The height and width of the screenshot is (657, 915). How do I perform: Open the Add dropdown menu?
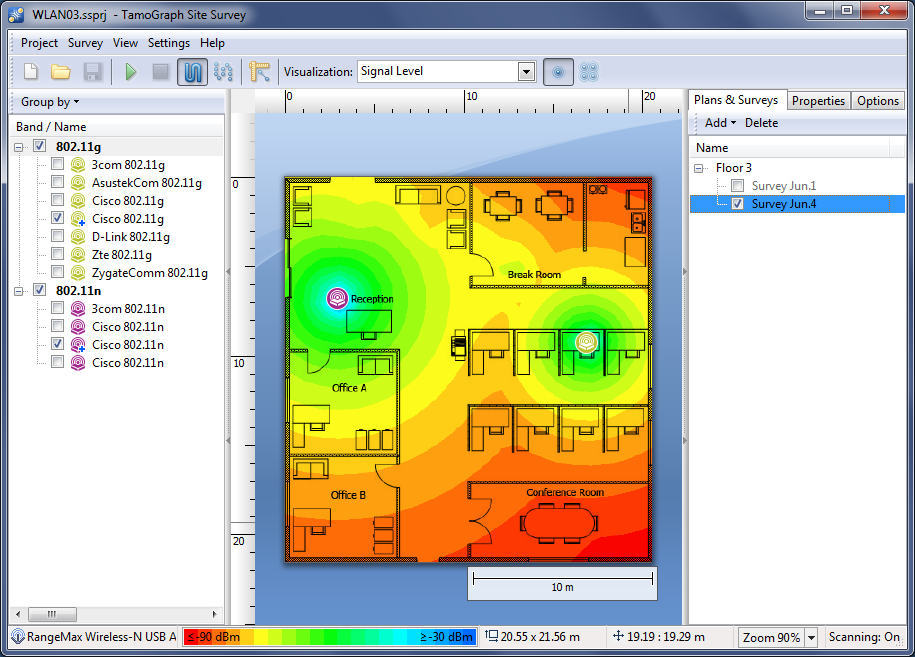(720, 123)
